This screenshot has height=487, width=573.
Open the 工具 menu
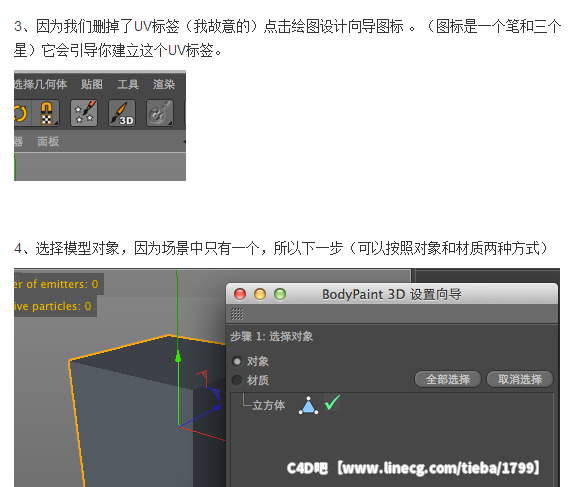tap(128, 84)
